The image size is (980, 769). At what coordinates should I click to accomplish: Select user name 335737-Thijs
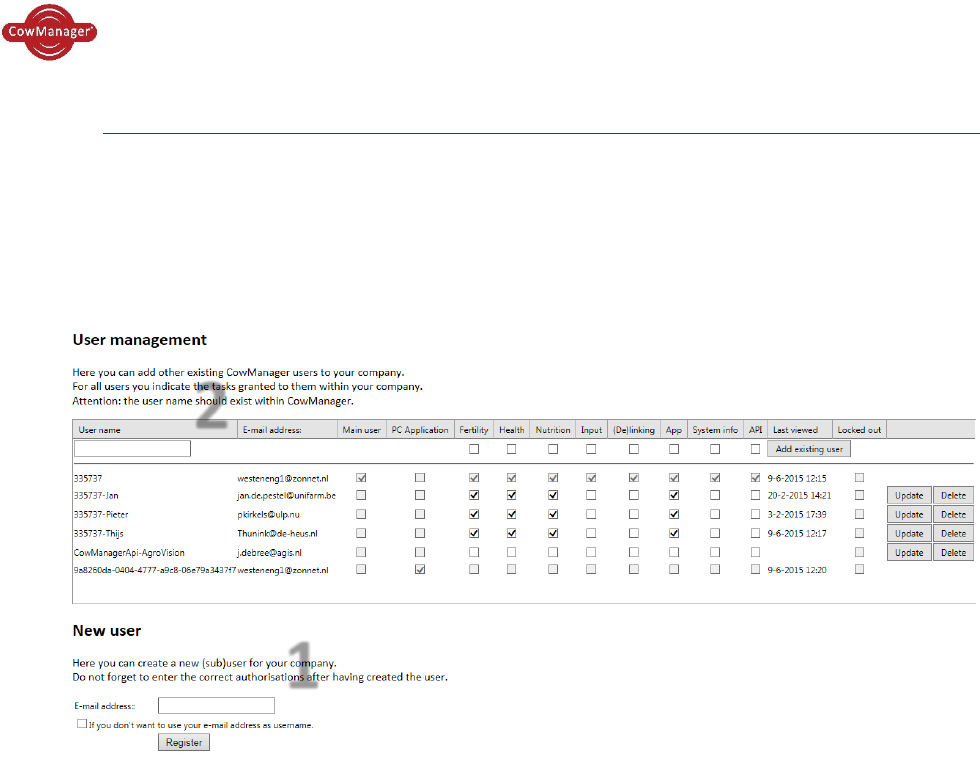pos(99,533)
